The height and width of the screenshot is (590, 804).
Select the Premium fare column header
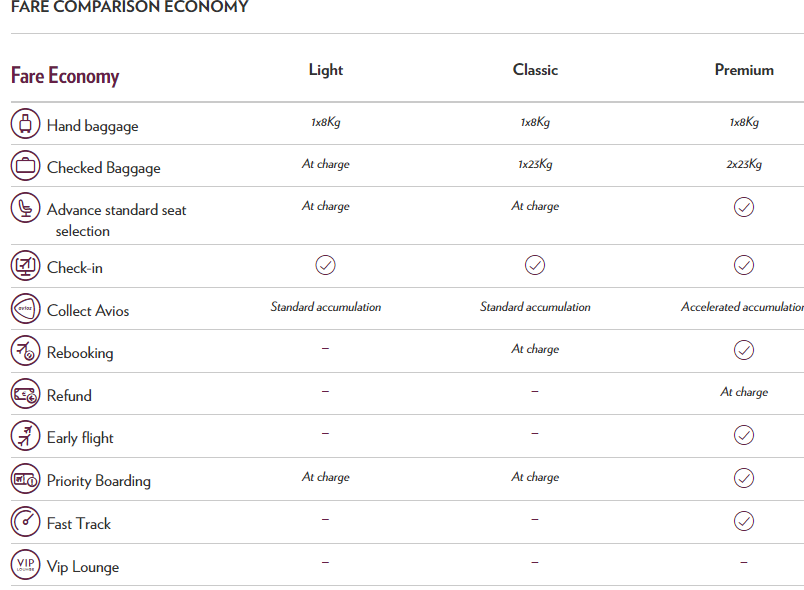[744, 70]
